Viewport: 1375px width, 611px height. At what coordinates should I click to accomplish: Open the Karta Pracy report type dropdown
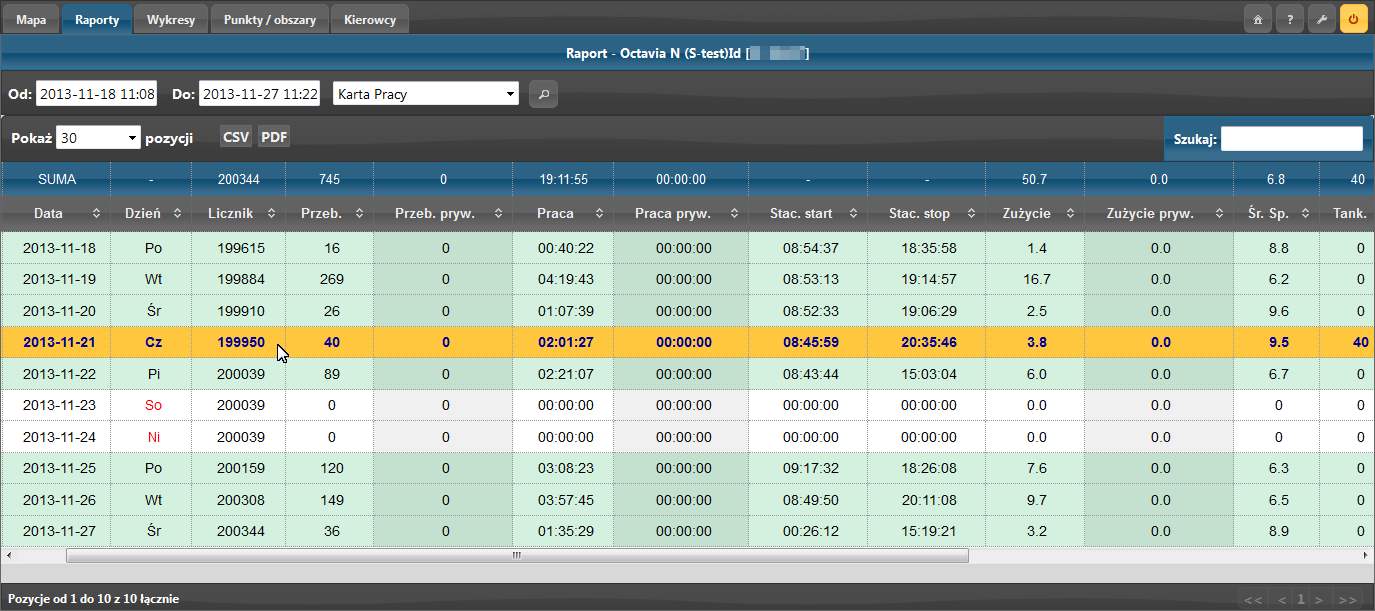coord(426,95)
